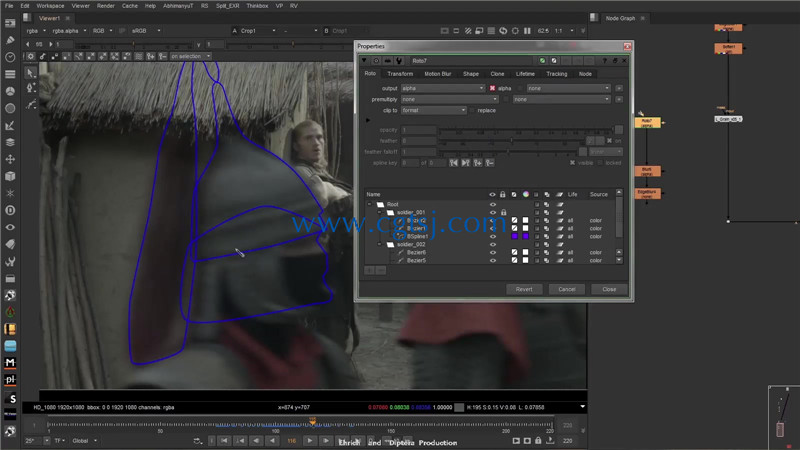The height and width of the screenshot is (450, 800).
Task: Open the clip to format dropdown
Action: [x=434, y=110]
